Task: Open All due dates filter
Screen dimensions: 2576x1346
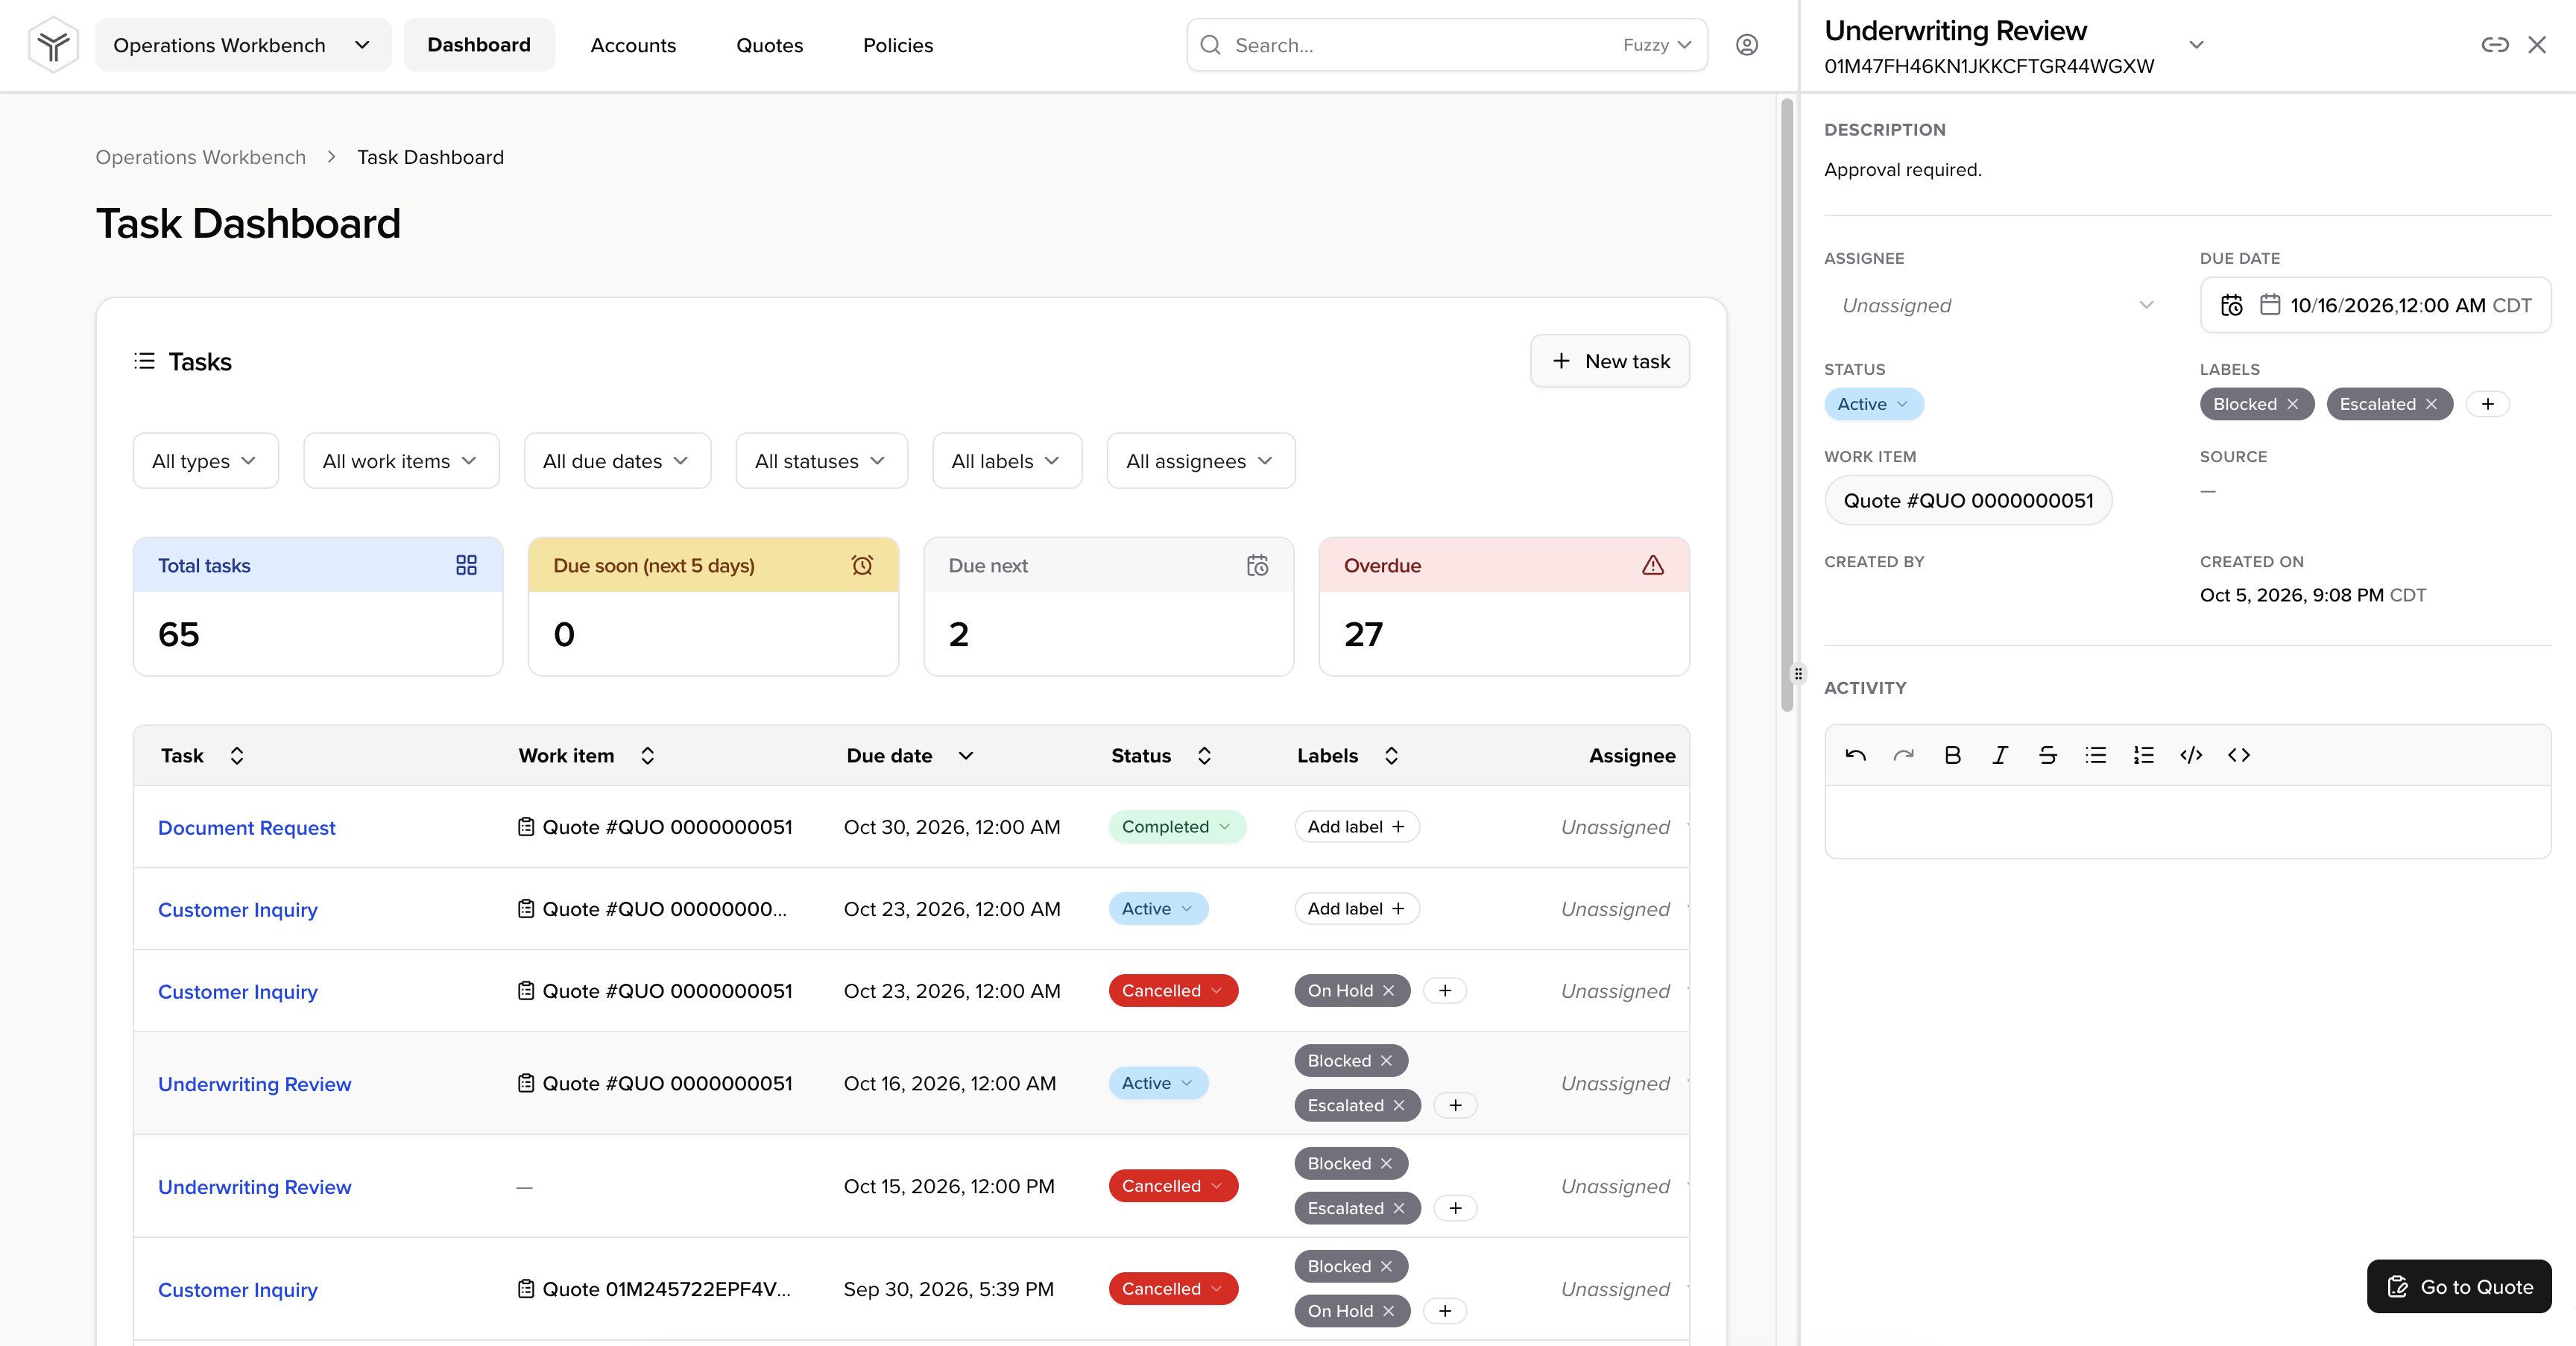Action: 617,461
